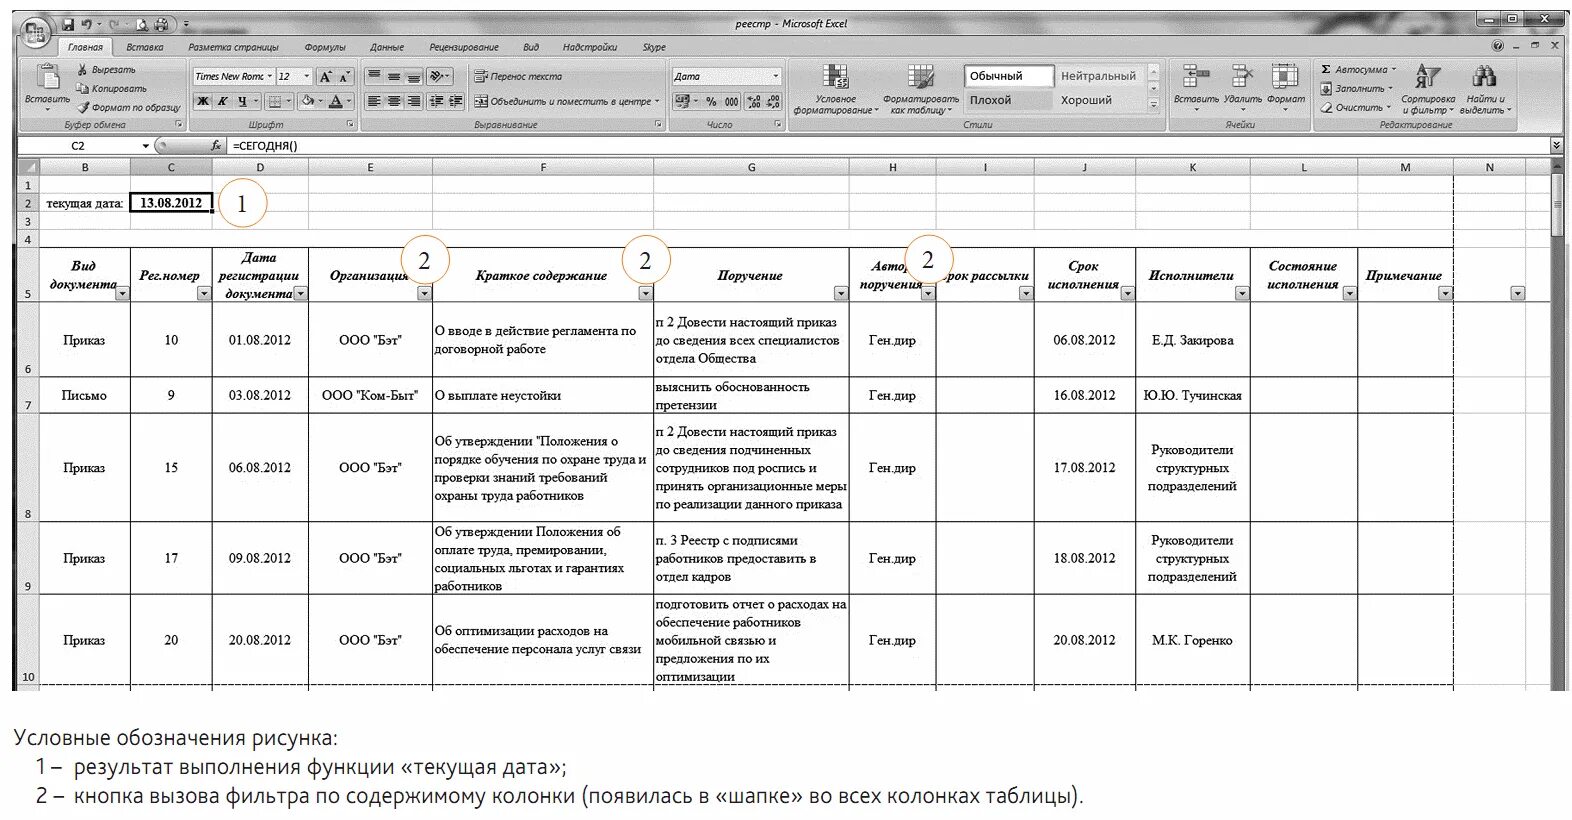
Task: Apply the Хороший cell style
Action: pos(1099,100)
